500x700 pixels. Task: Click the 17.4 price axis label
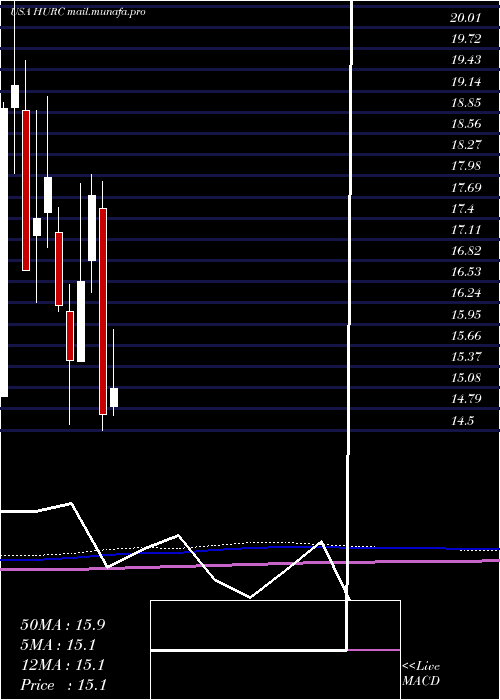click(x=462, y=208)
